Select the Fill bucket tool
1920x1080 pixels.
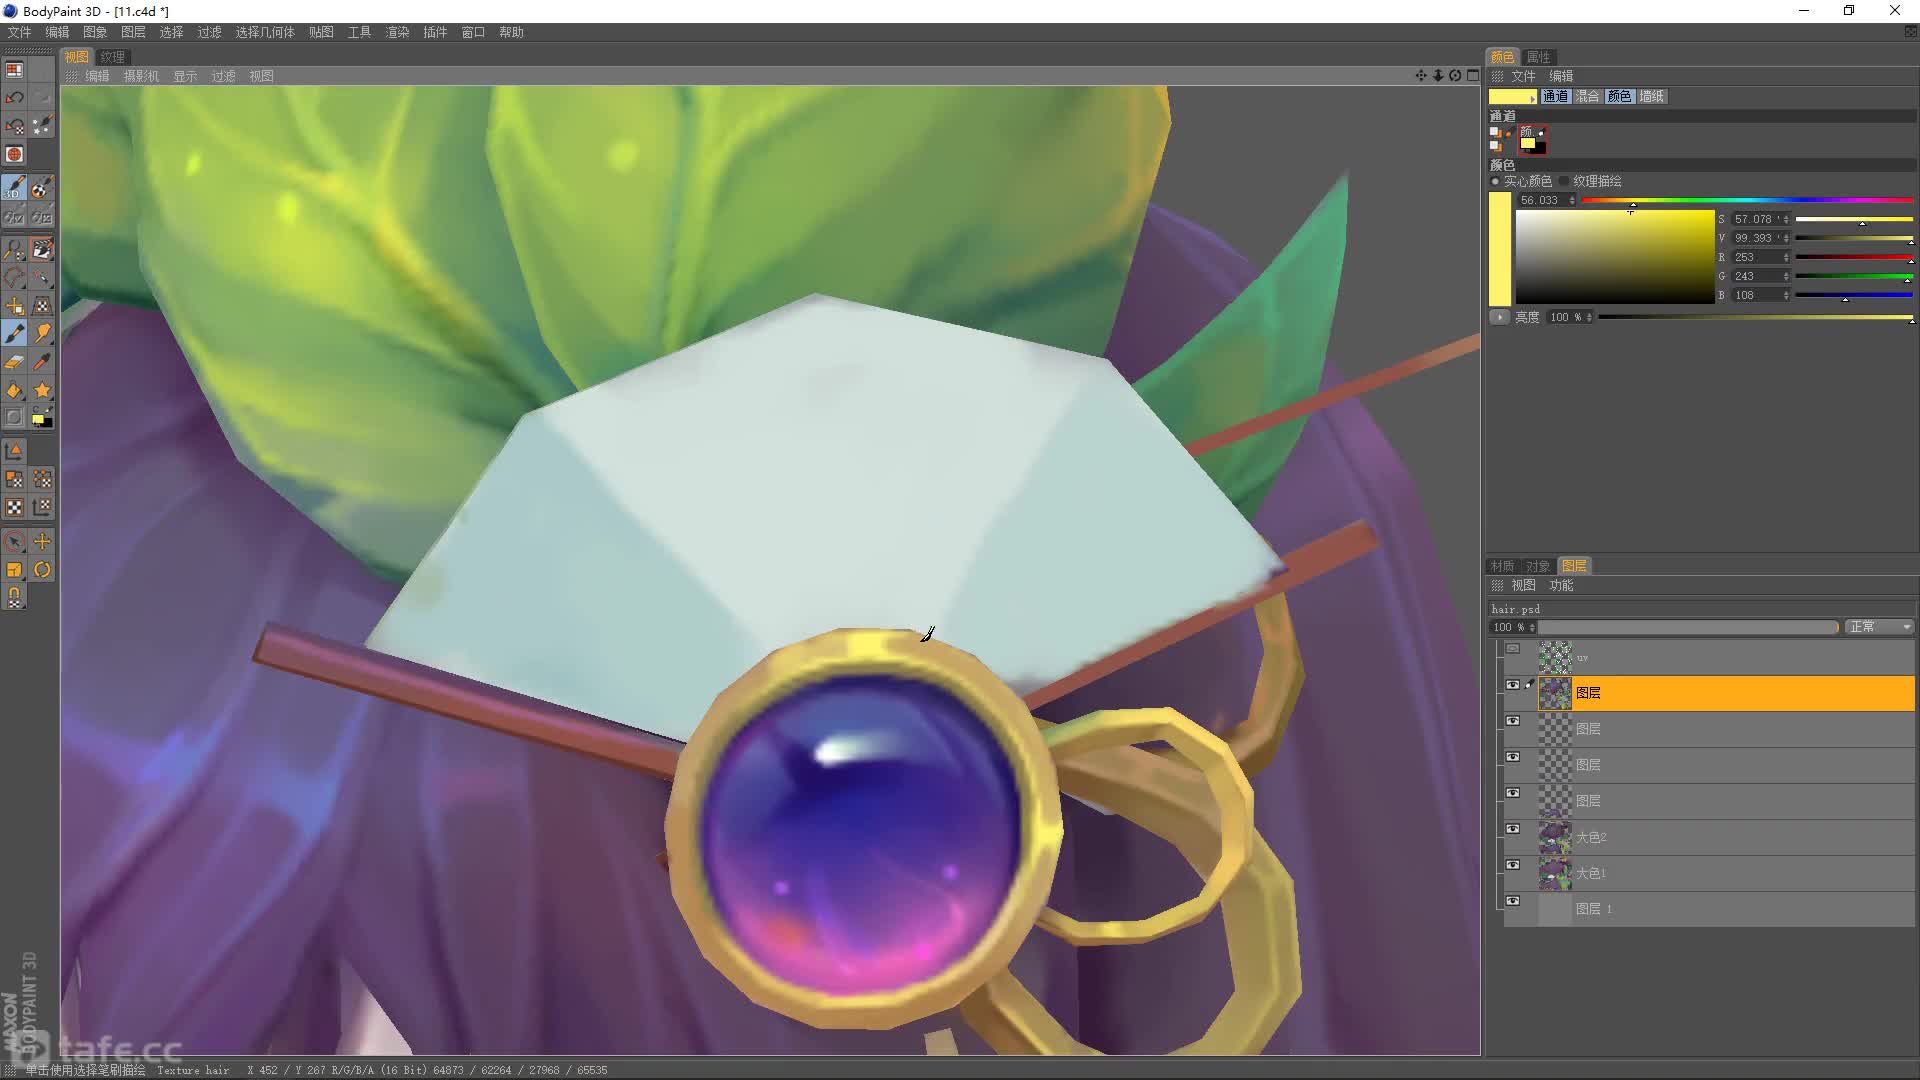(14, 390)
